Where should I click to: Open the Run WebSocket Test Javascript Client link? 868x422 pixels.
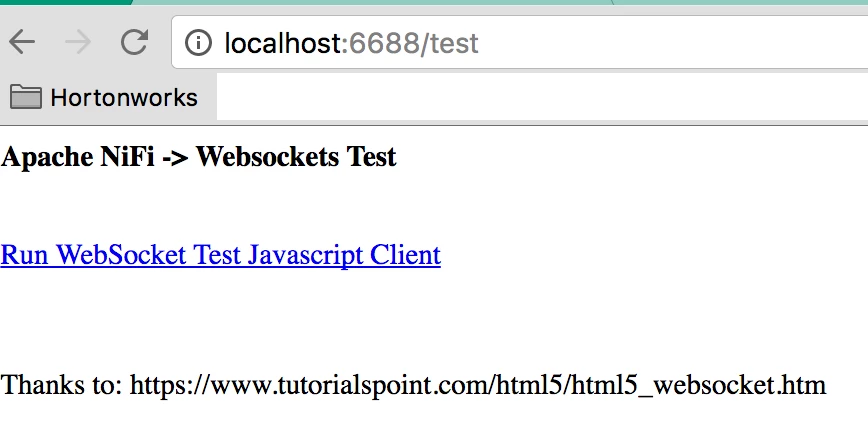[220, 255]
